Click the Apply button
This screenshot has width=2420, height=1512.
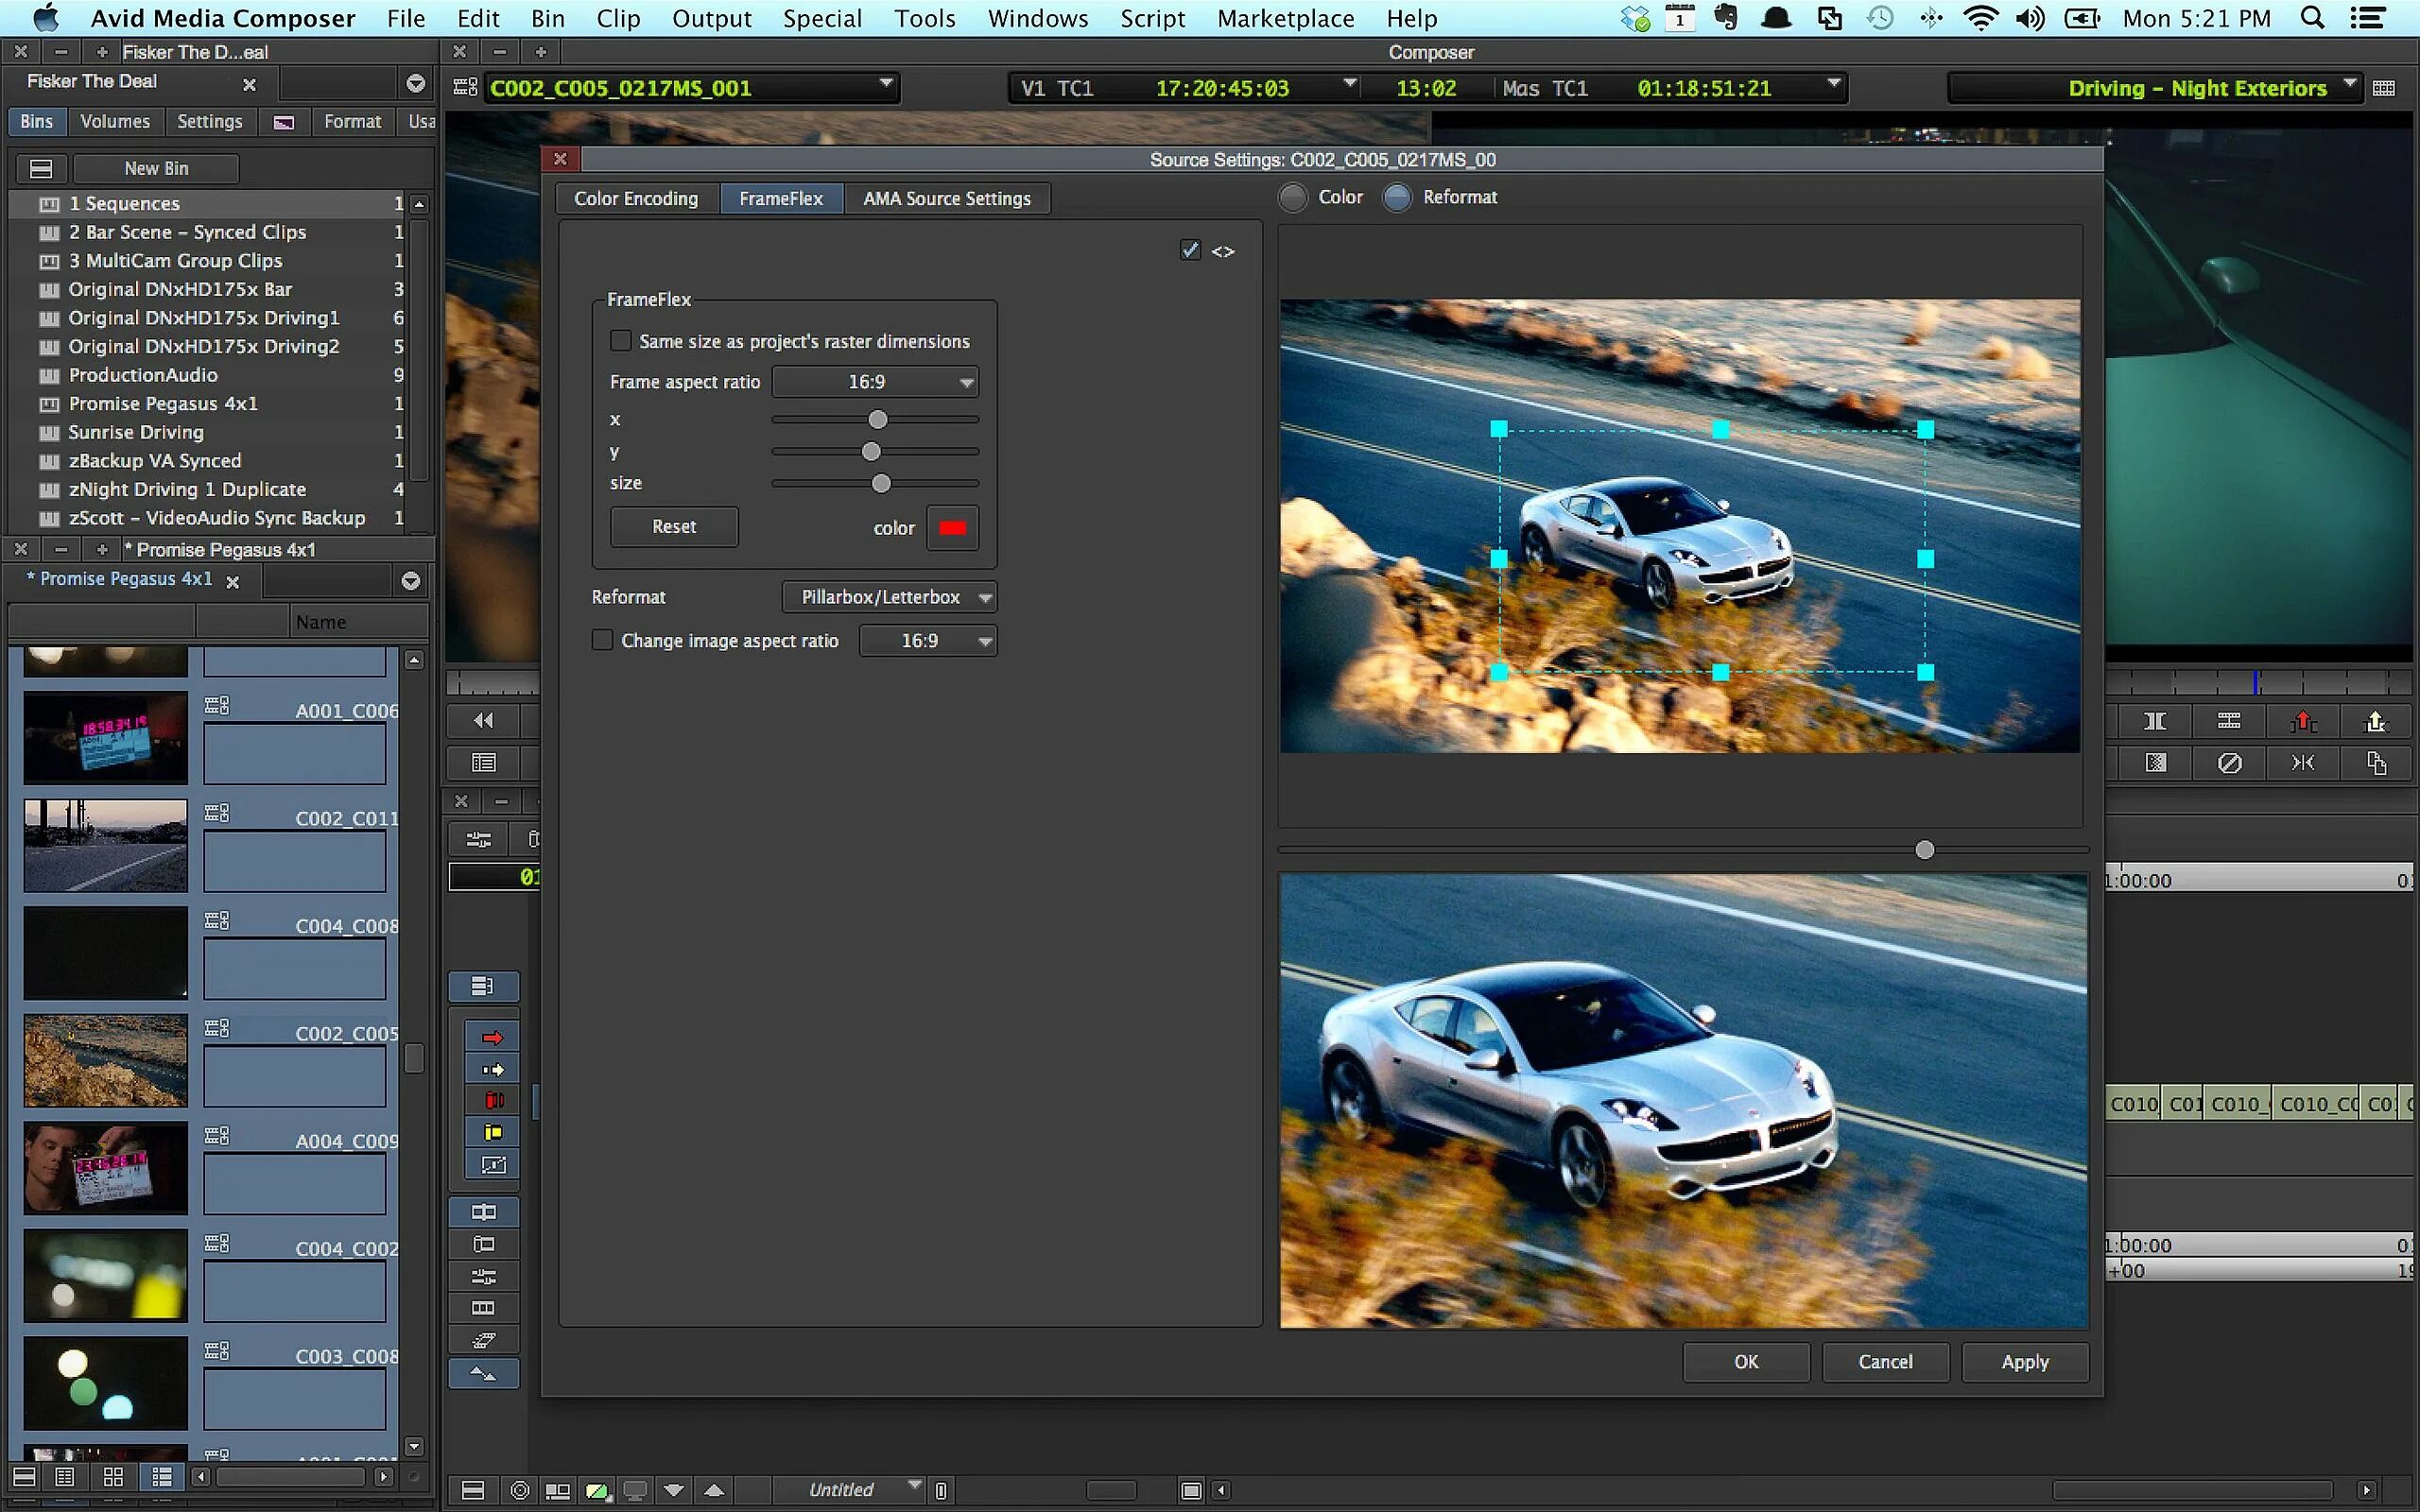click(x=2024, y=1361)
